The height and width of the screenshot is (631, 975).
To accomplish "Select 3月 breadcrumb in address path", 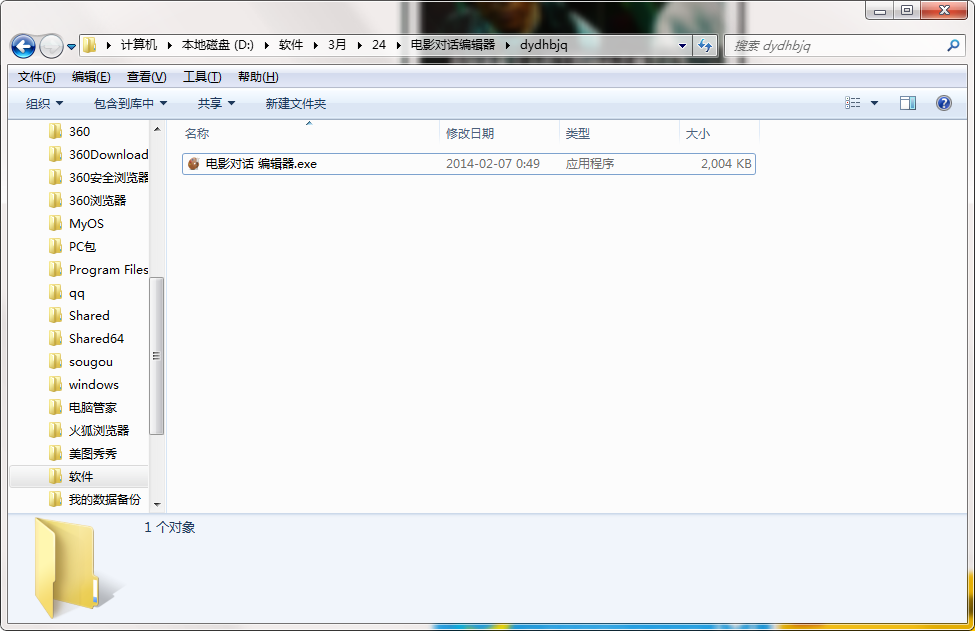I will [x=337, y=45].
